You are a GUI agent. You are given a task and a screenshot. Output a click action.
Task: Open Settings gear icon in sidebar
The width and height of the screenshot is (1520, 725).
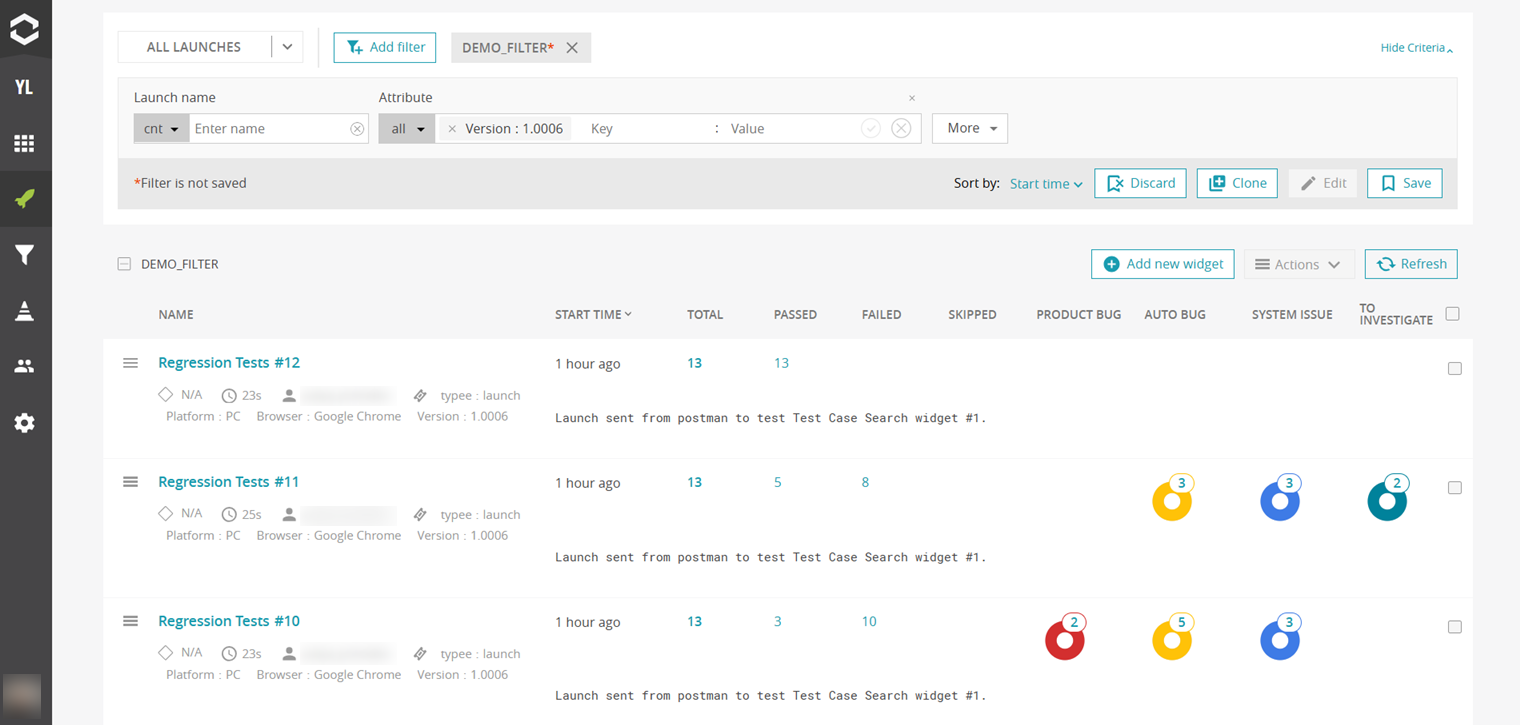click(24, 423)
